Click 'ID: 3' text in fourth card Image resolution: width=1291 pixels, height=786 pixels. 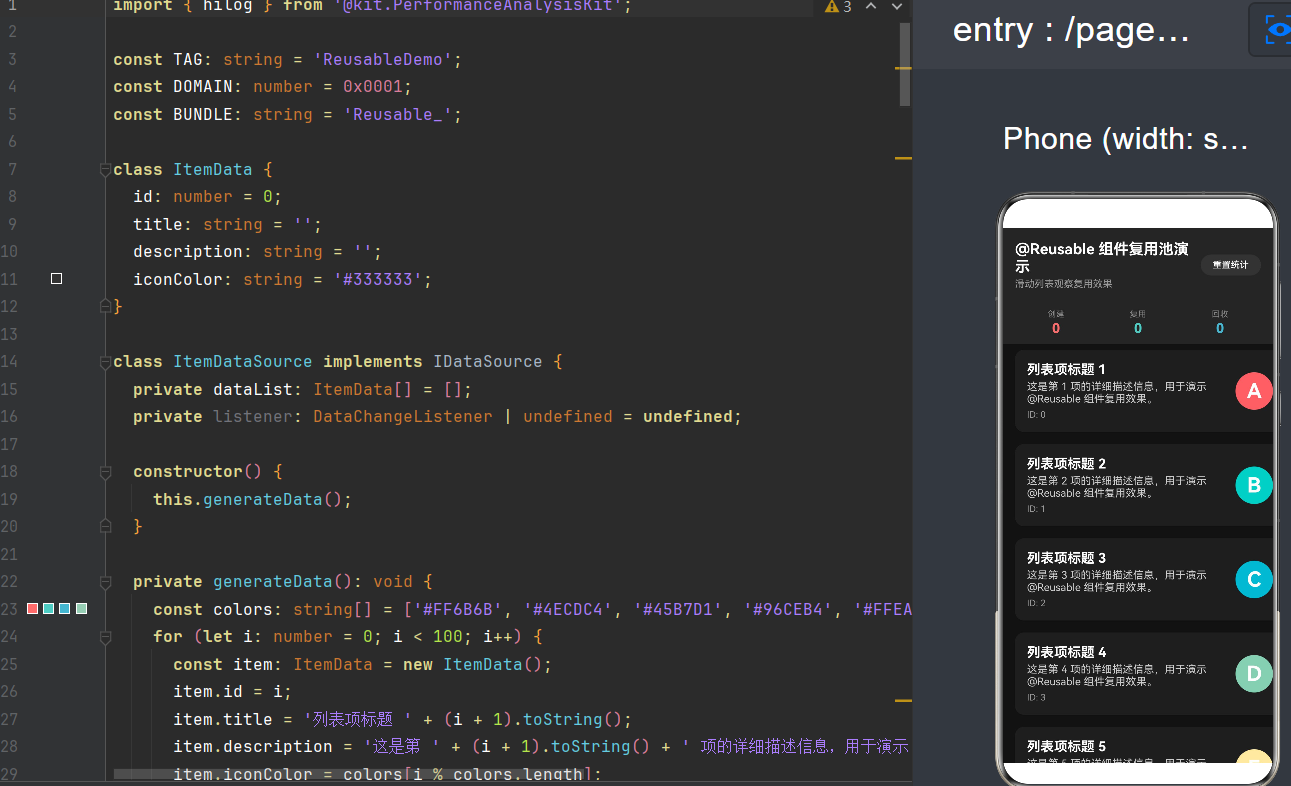tap(1036, 697)
